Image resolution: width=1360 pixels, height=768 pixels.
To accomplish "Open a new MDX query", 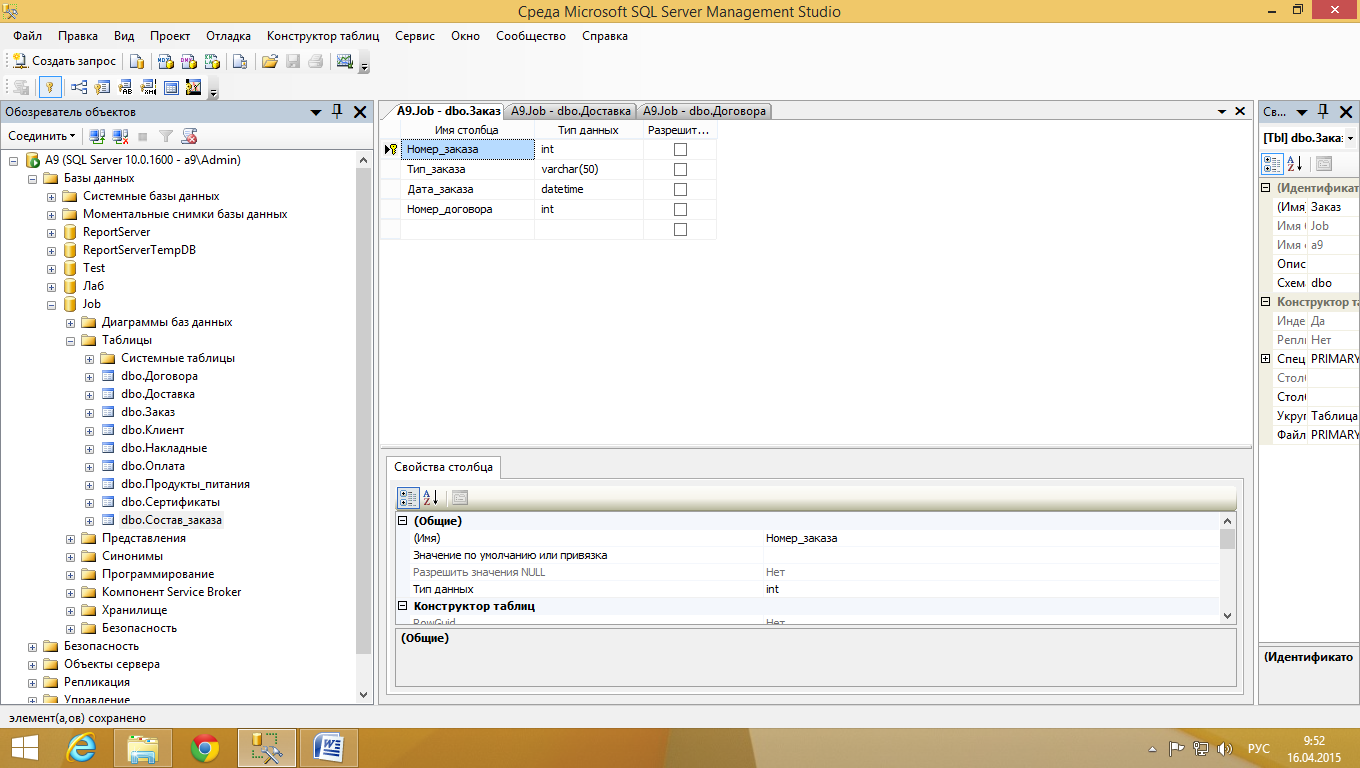I will (x=166, y=61).
